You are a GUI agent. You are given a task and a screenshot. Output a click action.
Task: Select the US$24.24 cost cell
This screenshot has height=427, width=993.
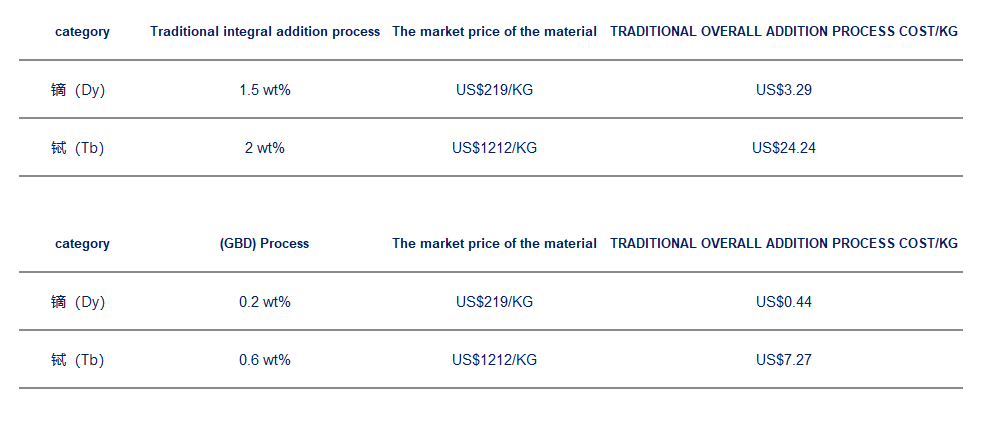(784, 148)
